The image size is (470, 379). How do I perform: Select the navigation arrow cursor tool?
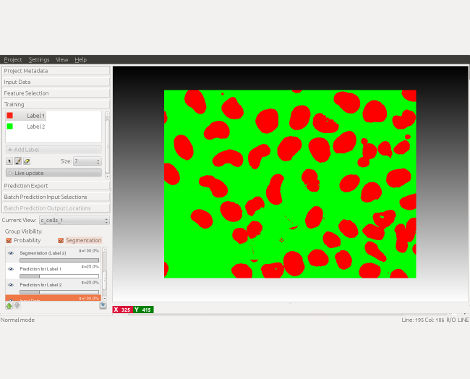tap(9, 161)
